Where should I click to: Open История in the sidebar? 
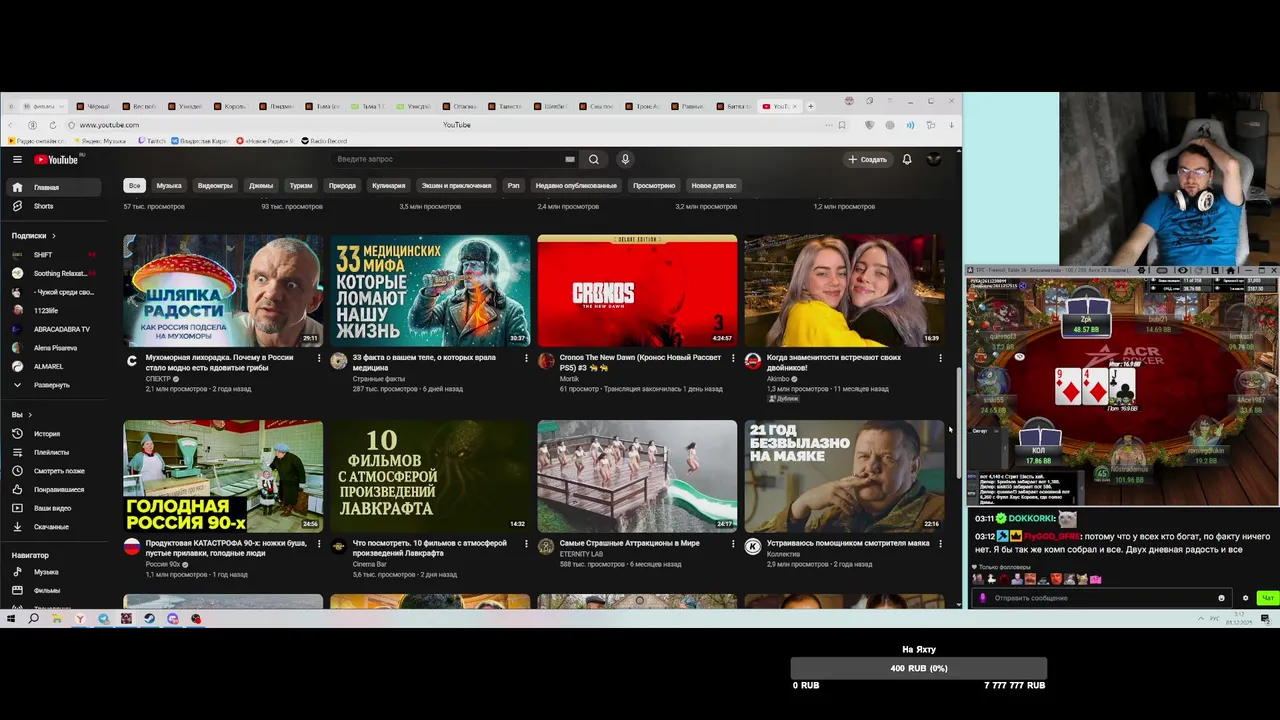52,434
